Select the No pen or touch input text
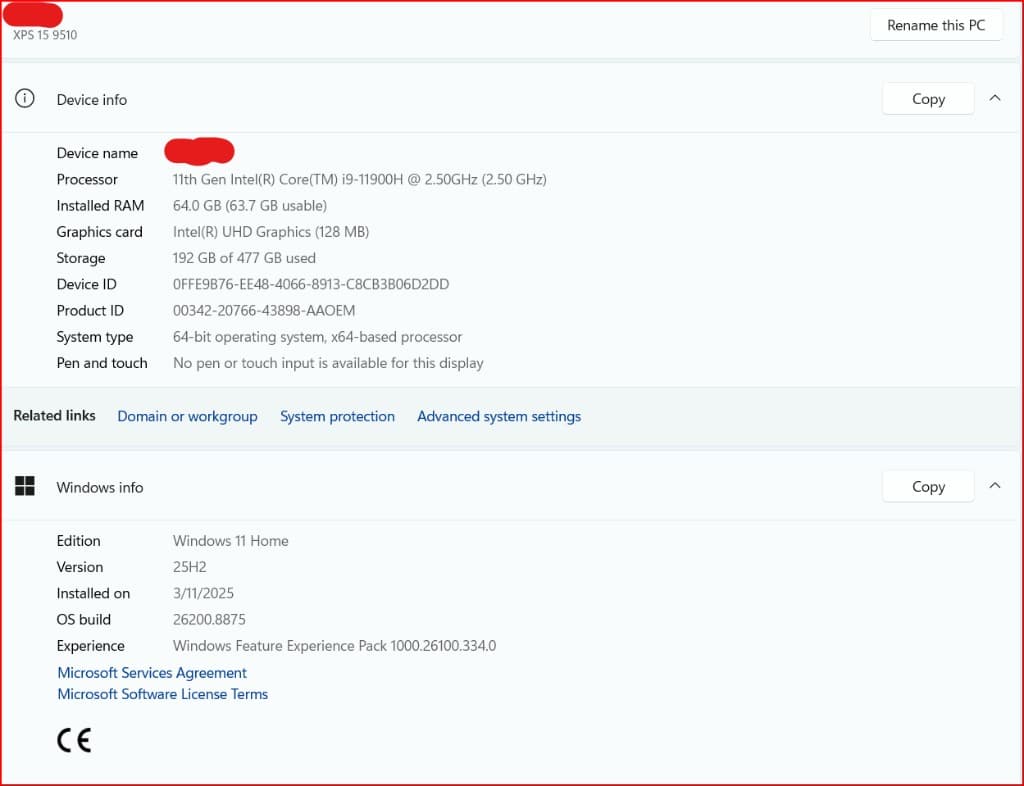1024x786 pixels. (328, 363)
